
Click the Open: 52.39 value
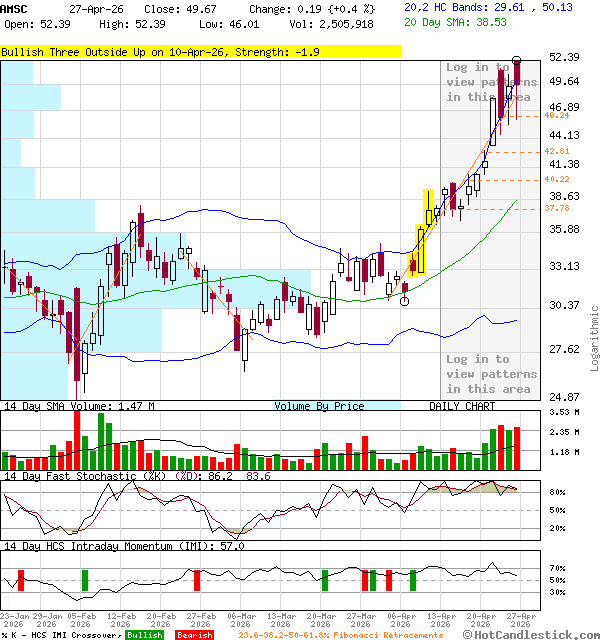37,24
